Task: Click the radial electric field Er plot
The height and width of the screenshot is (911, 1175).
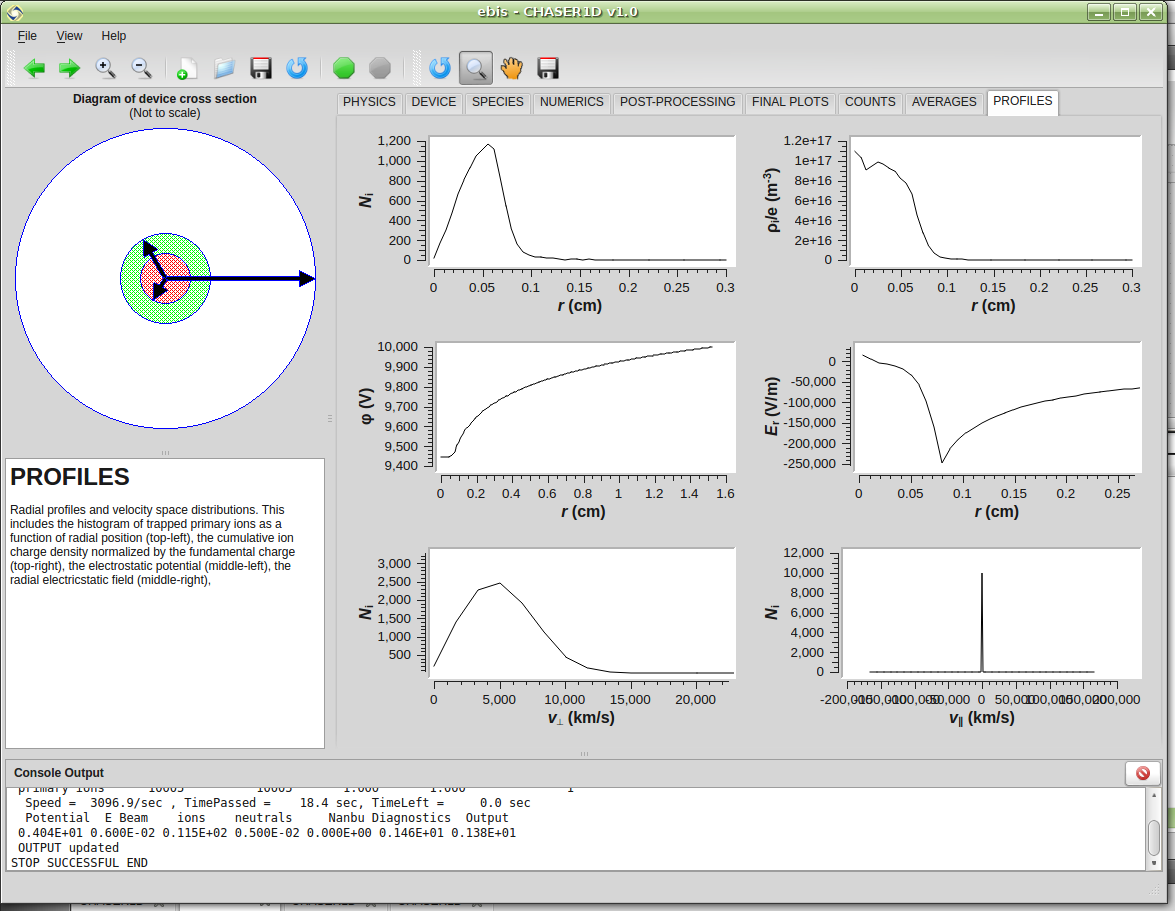Action: pos(997,407)
